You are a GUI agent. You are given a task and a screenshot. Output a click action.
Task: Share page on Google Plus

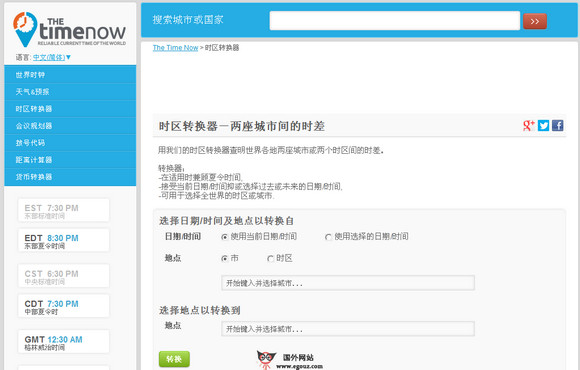tap(529, 125)
